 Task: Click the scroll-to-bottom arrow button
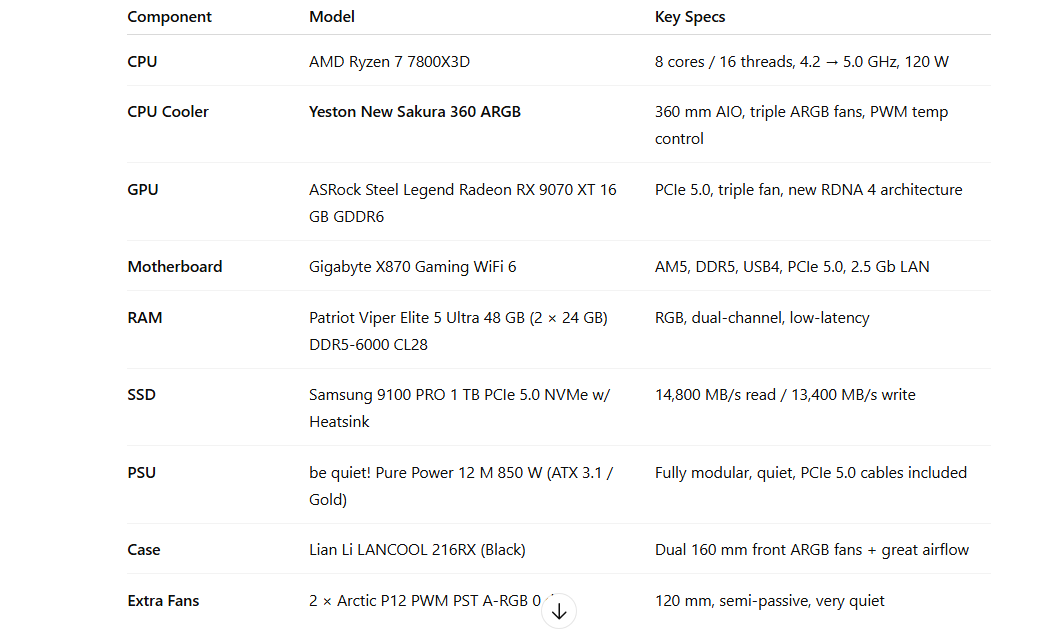(559, 610)
